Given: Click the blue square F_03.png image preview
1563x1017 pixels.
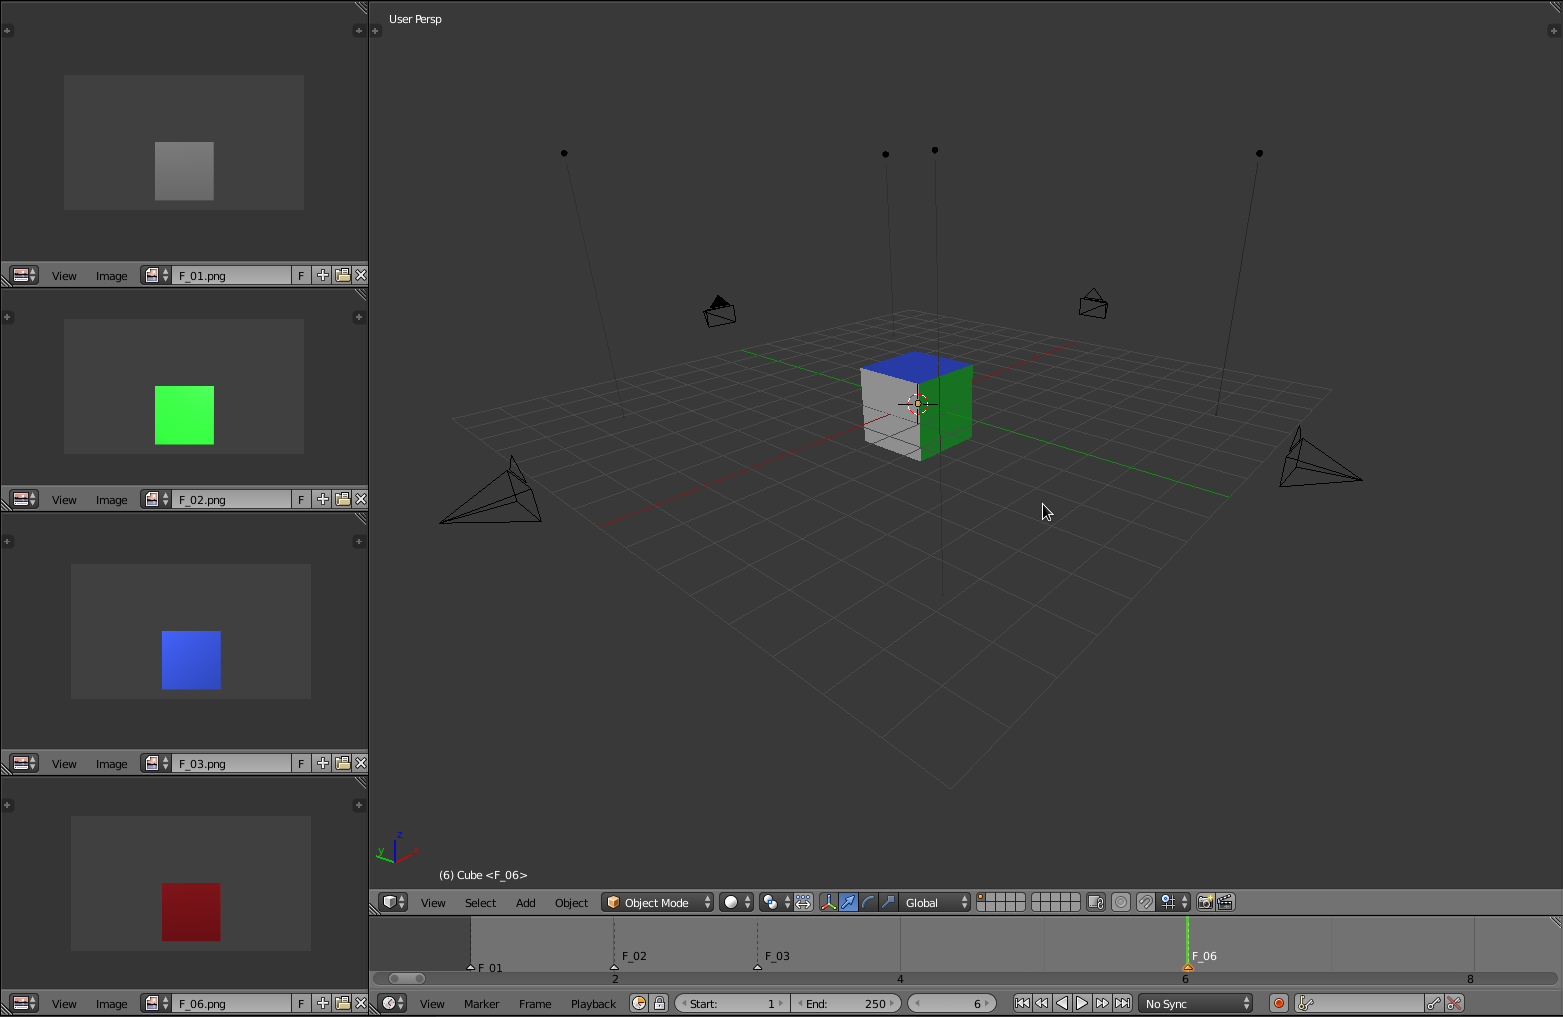Looking at the screenshot, I should pyautogui.click(x=191, y=660).
